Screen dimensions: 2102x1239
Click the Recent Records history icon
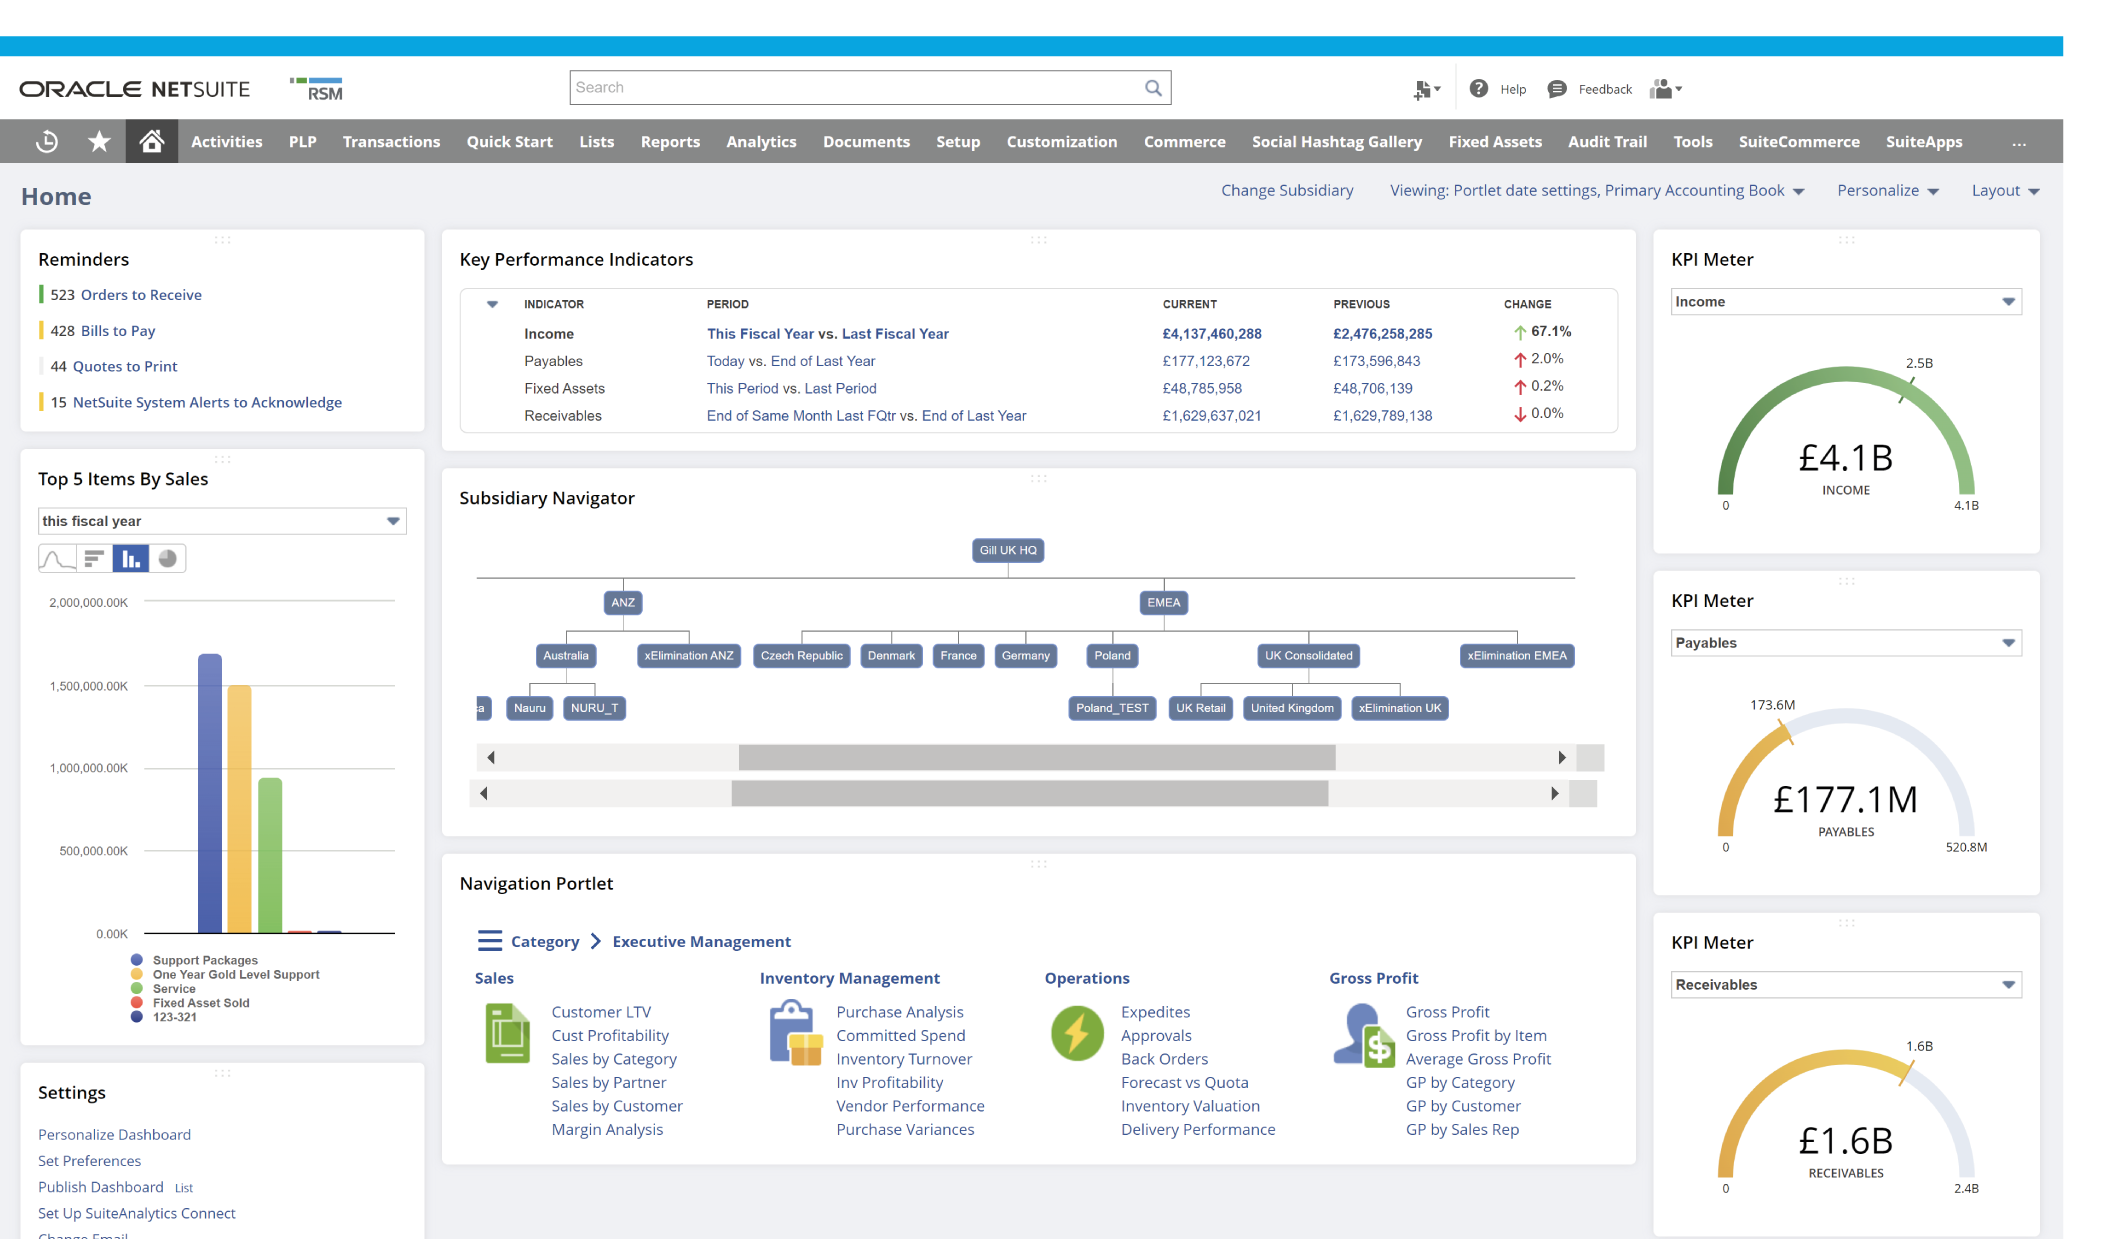point(46,142)
